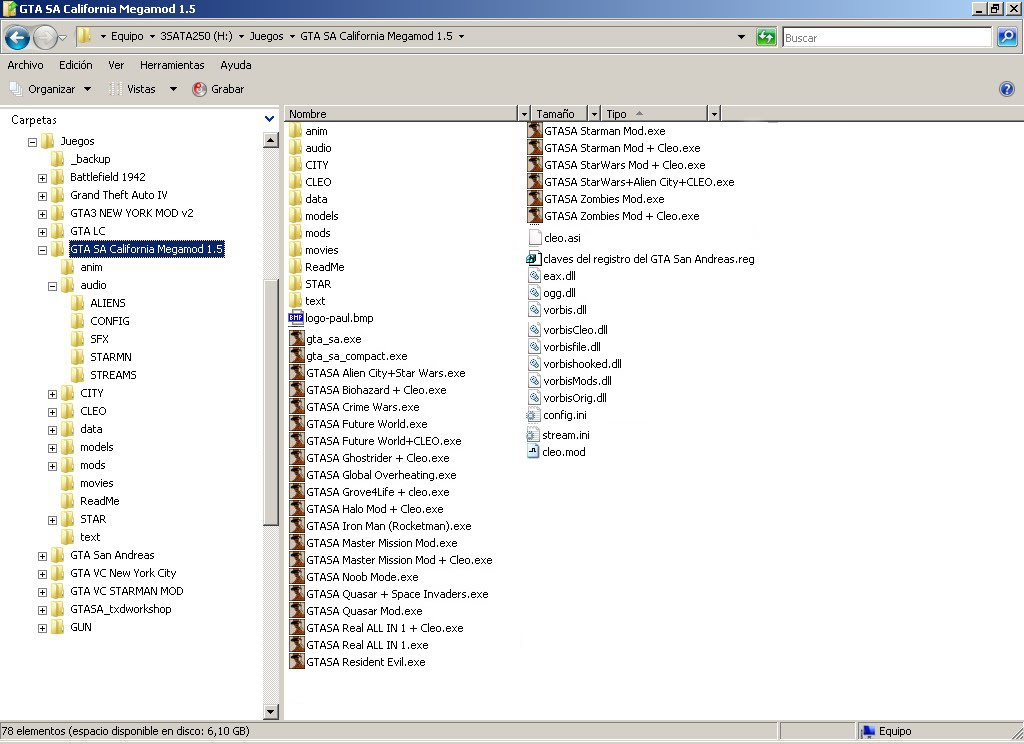Click inside the Buscar search field
Viewport: 1024px width, 744px height.
[x=887, y=38]
